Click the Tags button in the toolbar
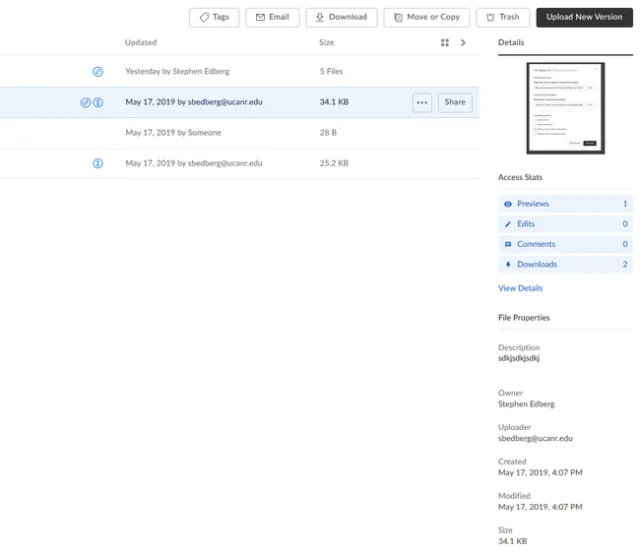Screen dimensions: 640x559 coord(214,17)
